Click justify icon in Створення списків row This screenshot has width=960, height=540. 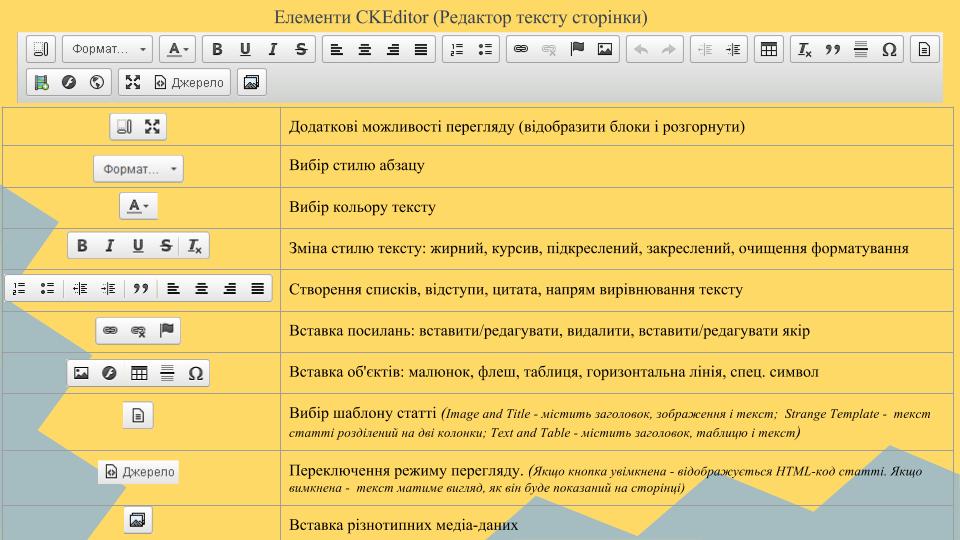[258, 288]
